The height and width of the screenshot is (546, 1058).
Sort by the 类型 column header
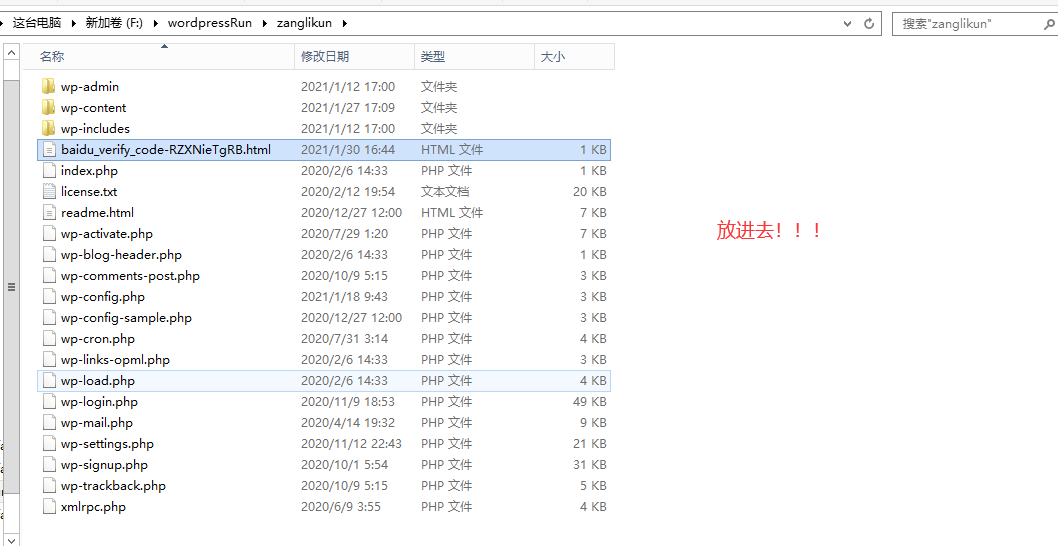(433, 57)
